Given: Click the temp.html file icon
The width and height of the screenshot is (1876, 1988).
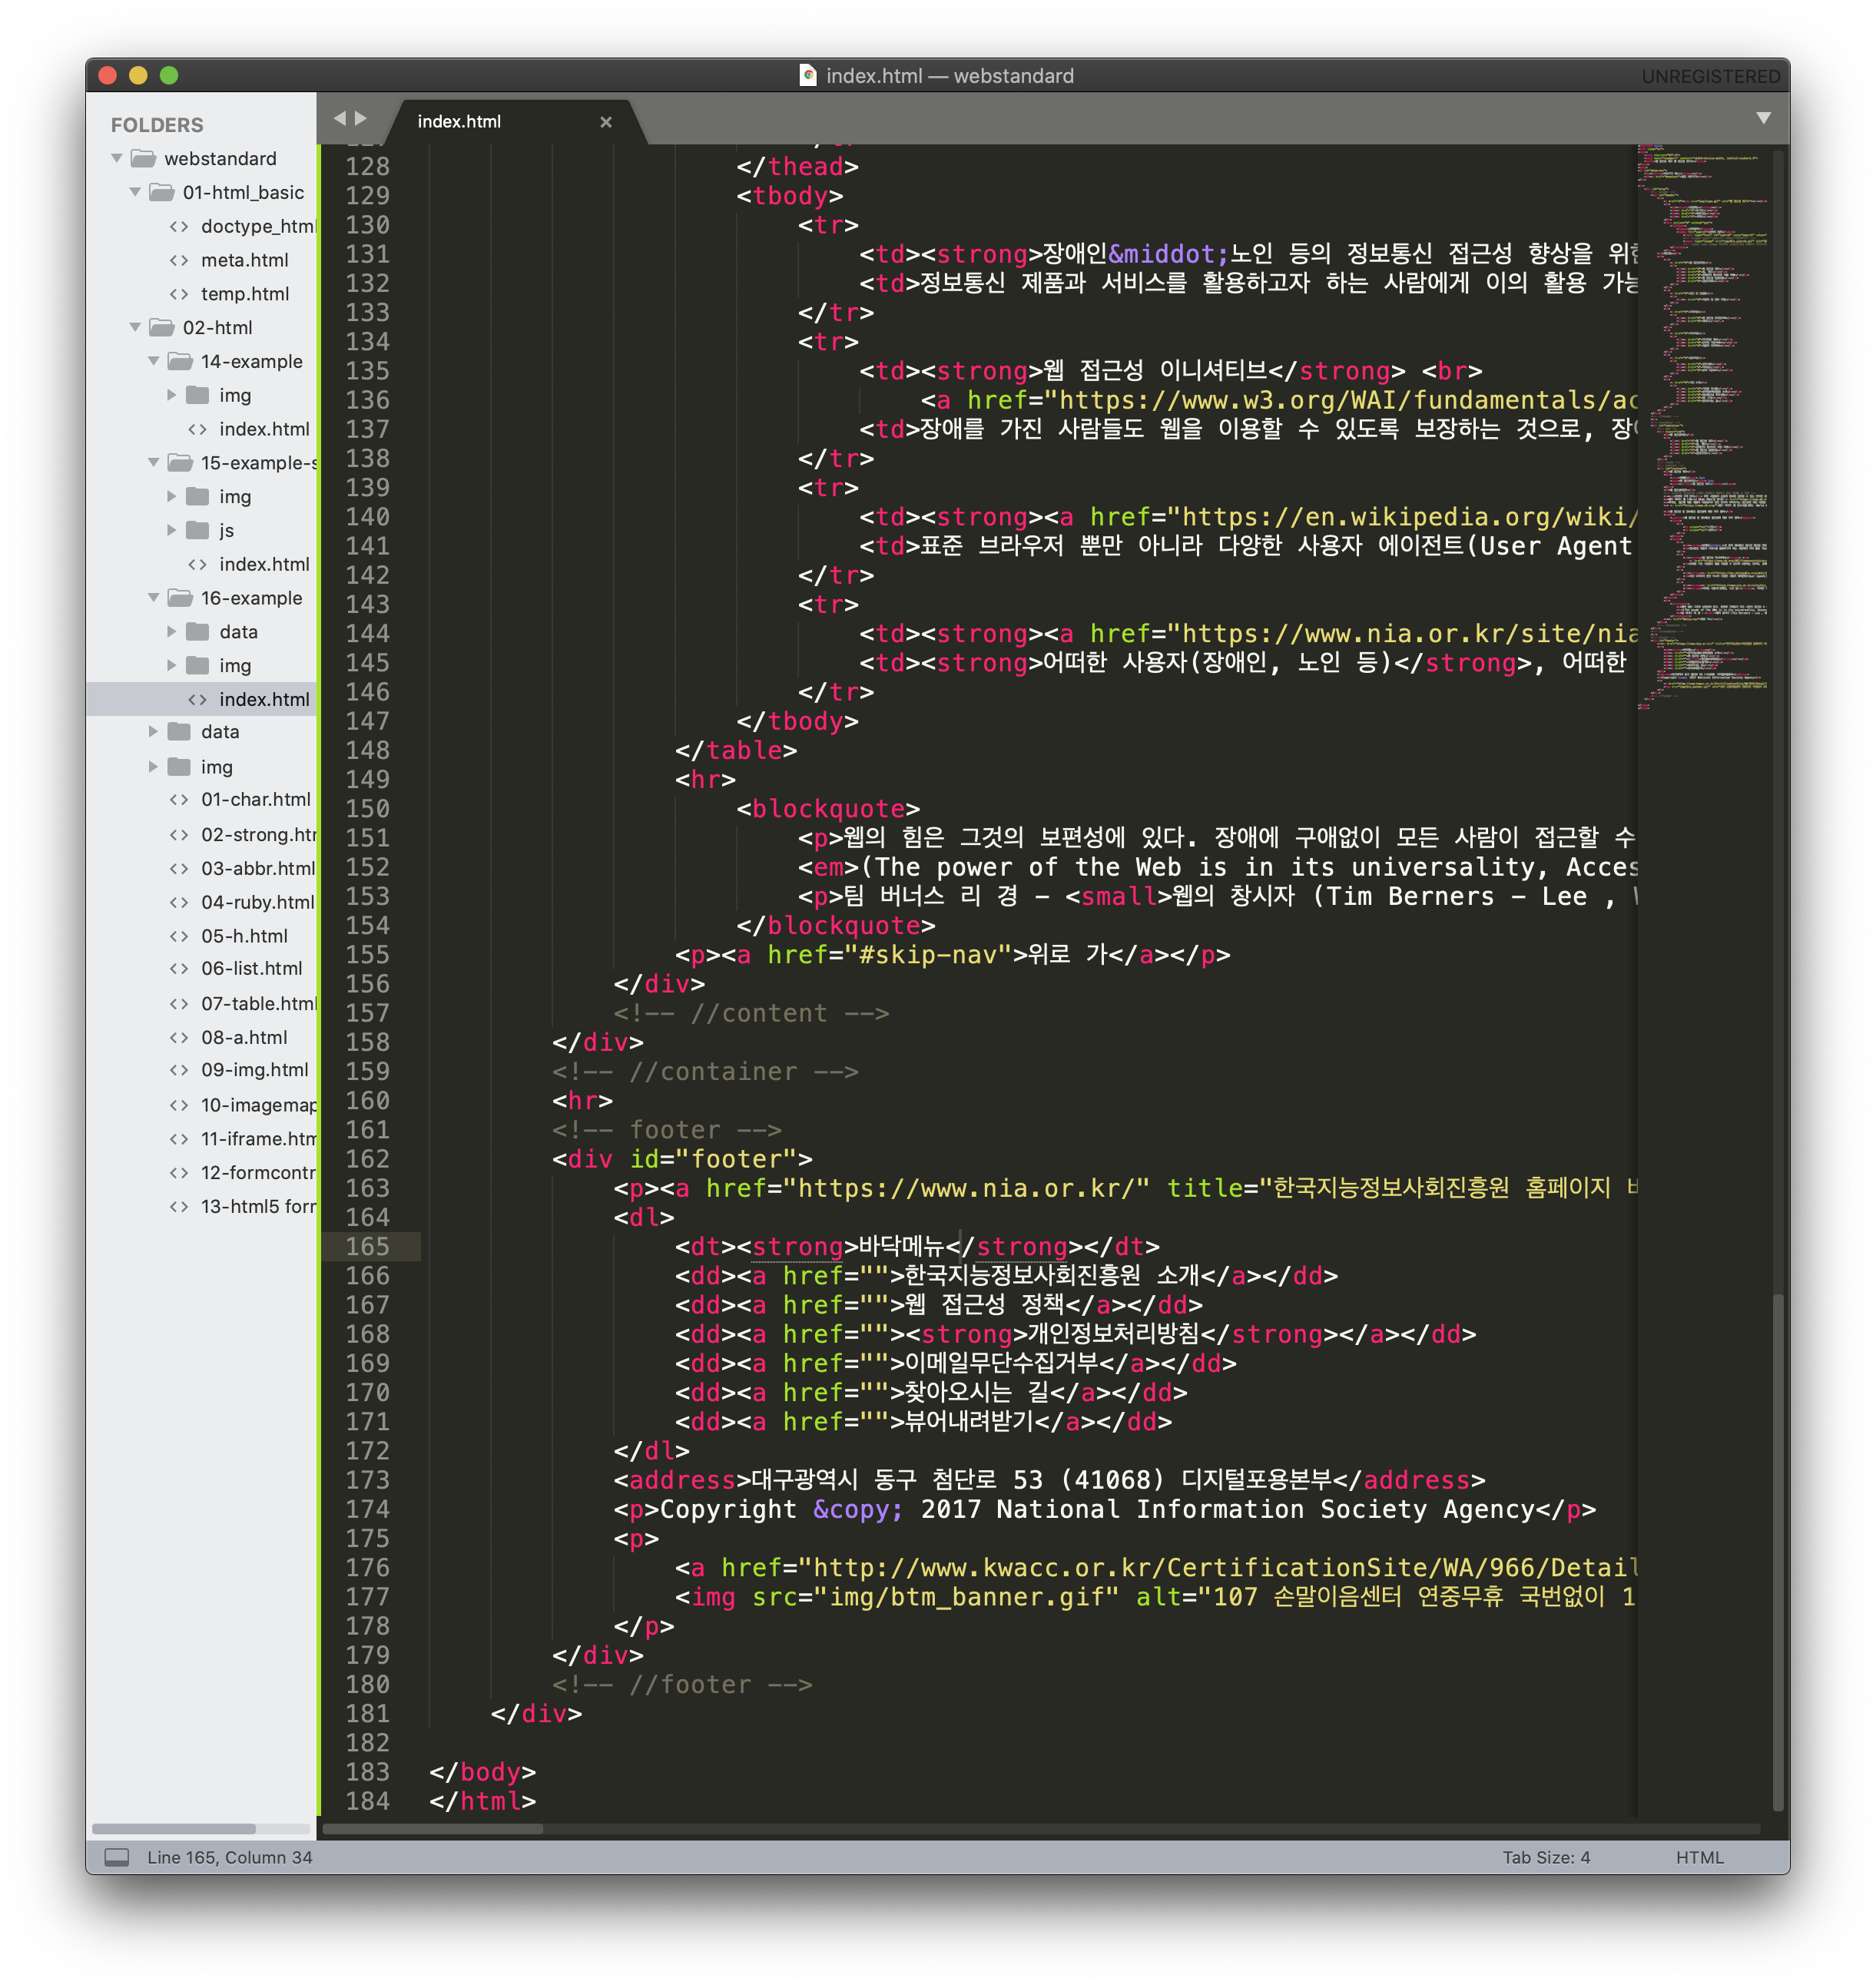Looking at the screenshot, I should click(179, 294).
